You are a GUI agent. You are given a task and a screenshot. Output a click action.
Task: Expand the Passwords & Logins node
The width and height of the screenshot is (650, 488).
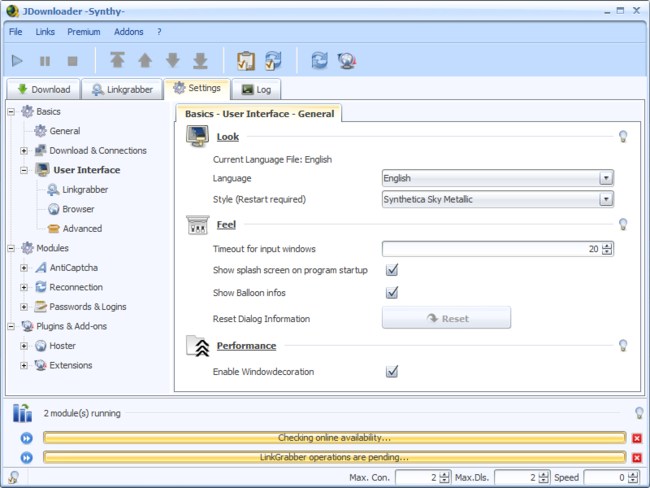click(24, 307)
